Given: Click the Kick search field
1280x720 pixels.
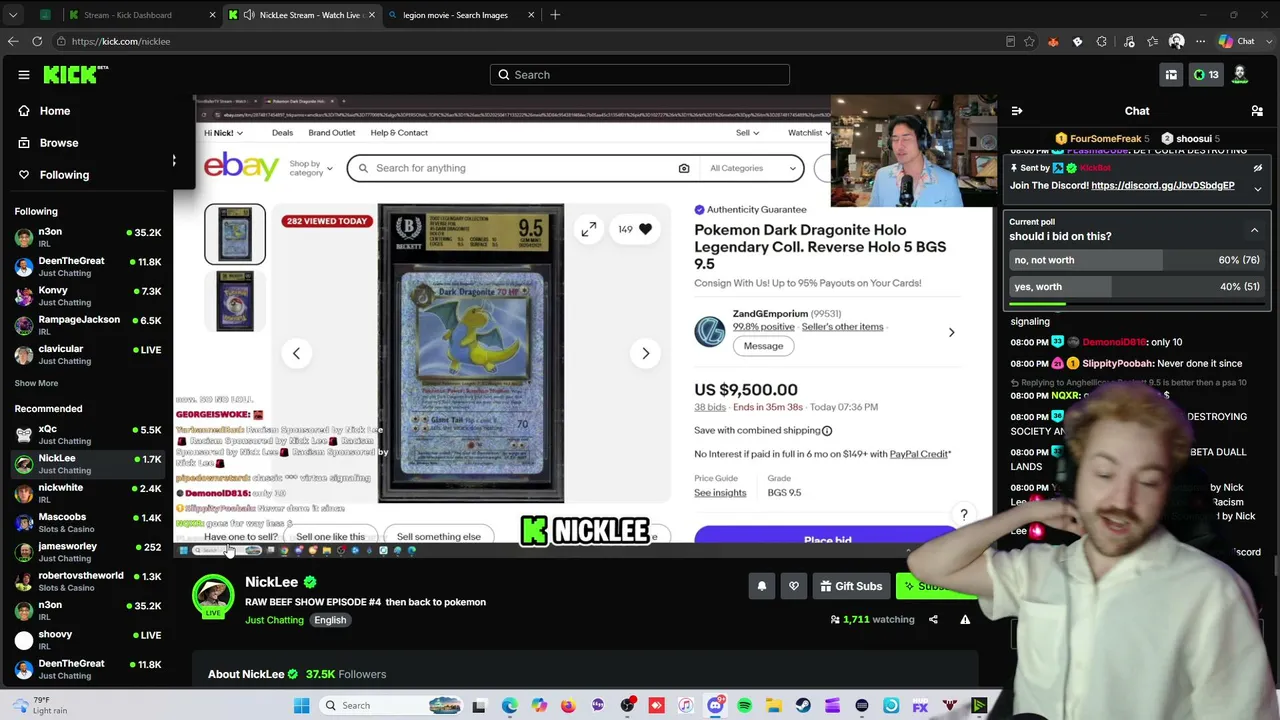Looking at the screenshot, I should [640, 75].
